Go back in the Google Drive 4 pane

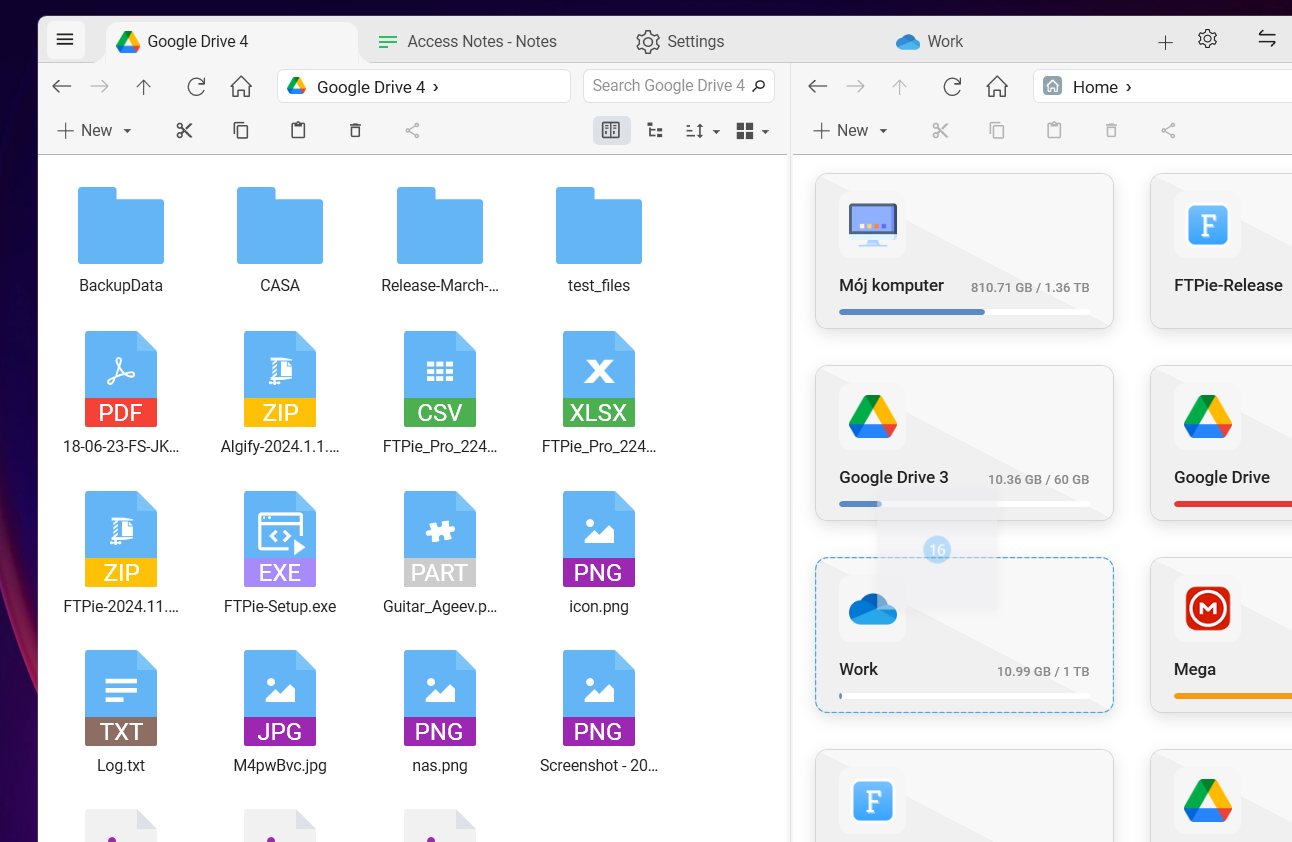pos(62,87)
